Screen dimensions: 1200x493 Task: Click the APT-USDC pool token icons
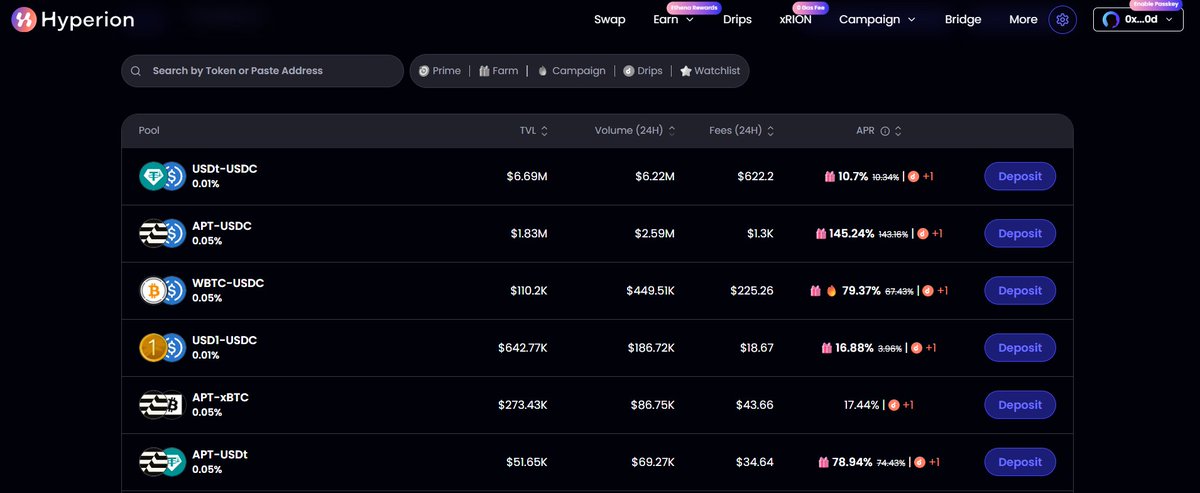[162, 233]
